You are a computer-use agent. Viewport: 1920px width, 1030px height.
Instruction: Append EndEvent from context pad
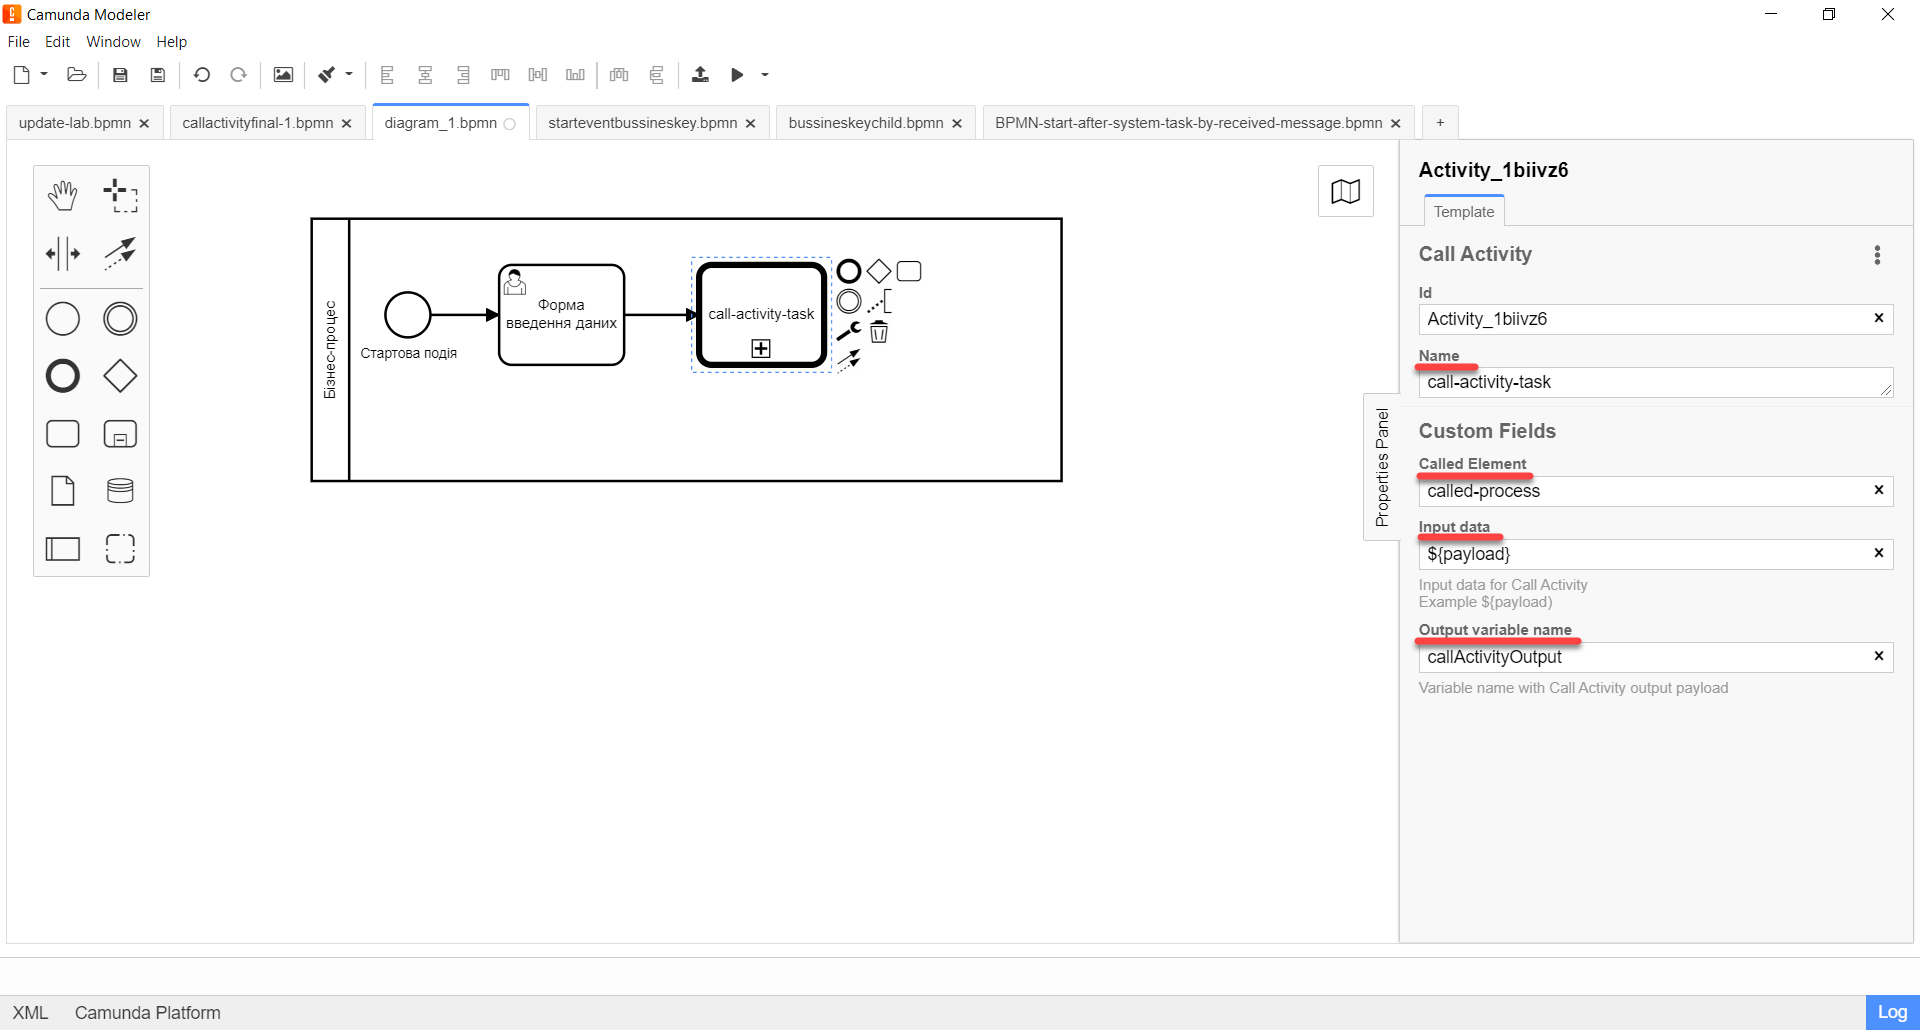click(x=849, y=271)
